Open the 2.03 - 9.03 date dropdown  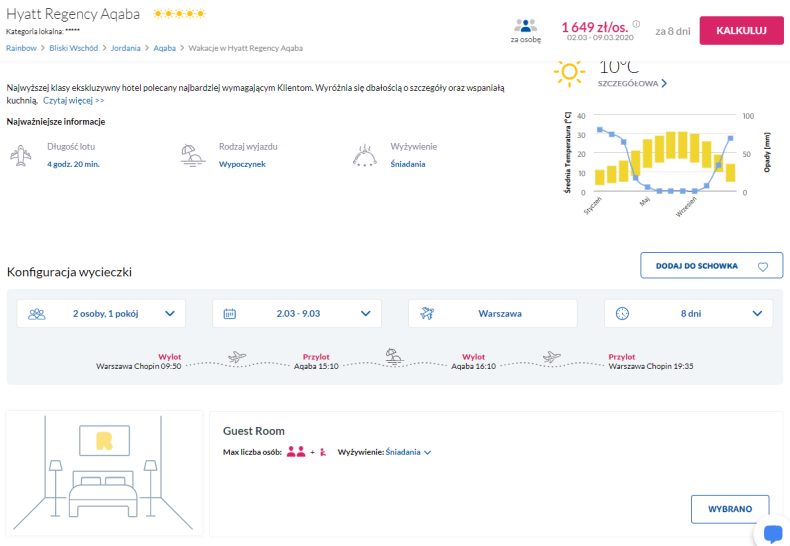[297, 313]
